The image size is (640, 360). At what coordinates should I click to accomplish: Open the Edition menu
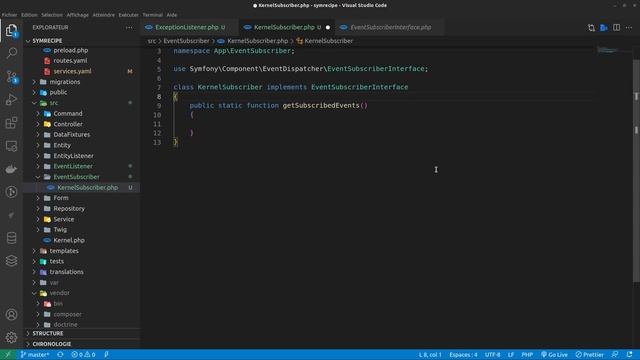(29, 15)
